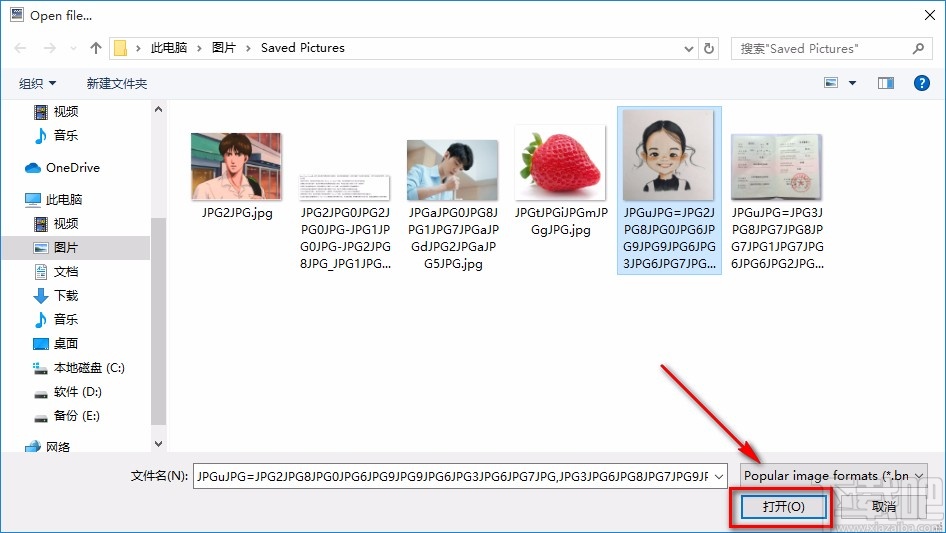Open the 组织 menu
946x533 pixels.
37,83
